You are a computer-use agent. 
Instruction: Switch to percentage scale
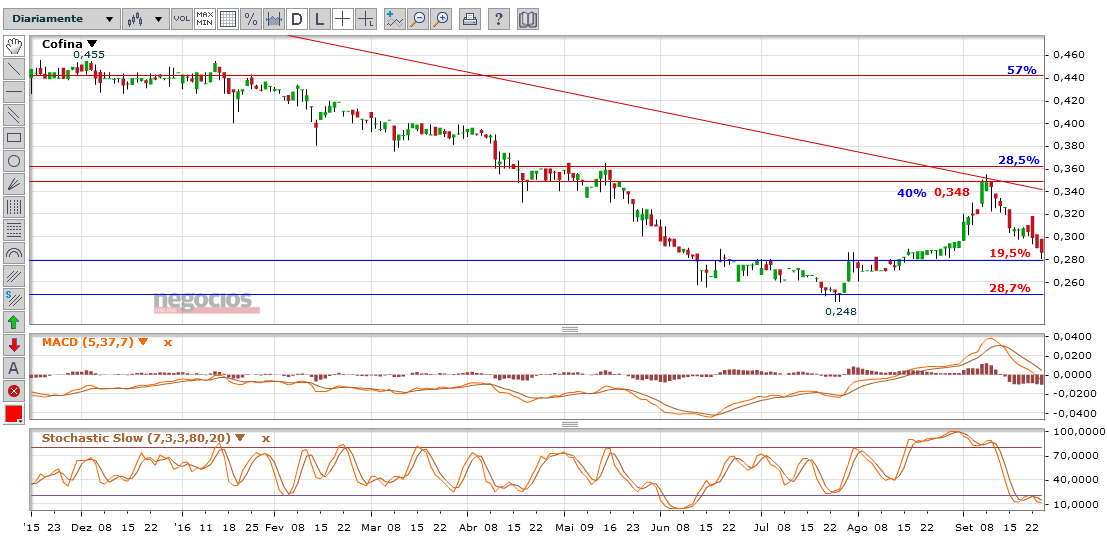click(x=251, y=18)
